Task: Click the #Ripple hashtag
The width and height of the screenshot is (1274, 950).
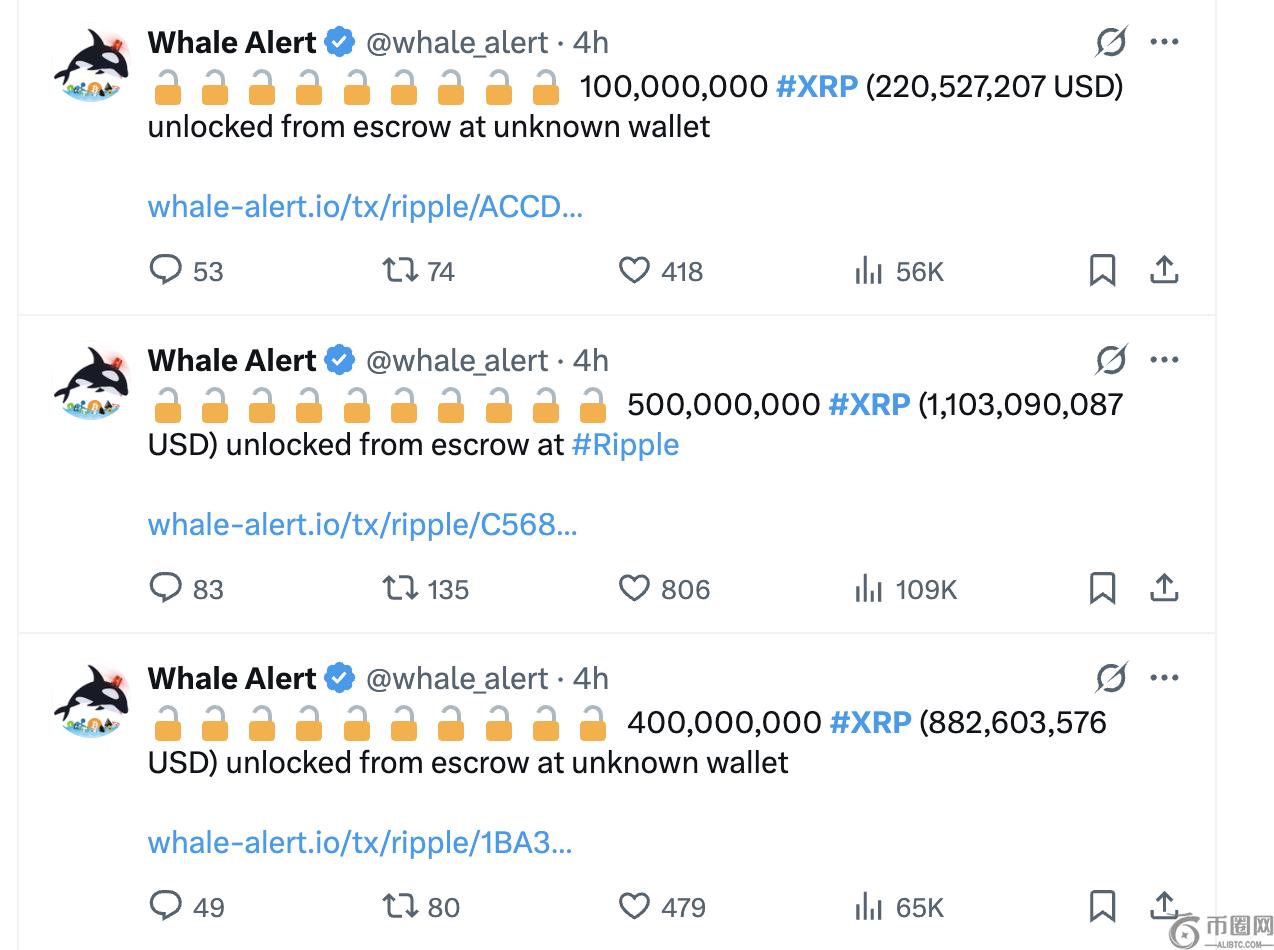Action: pyautogui.click(x=625, y=444)
